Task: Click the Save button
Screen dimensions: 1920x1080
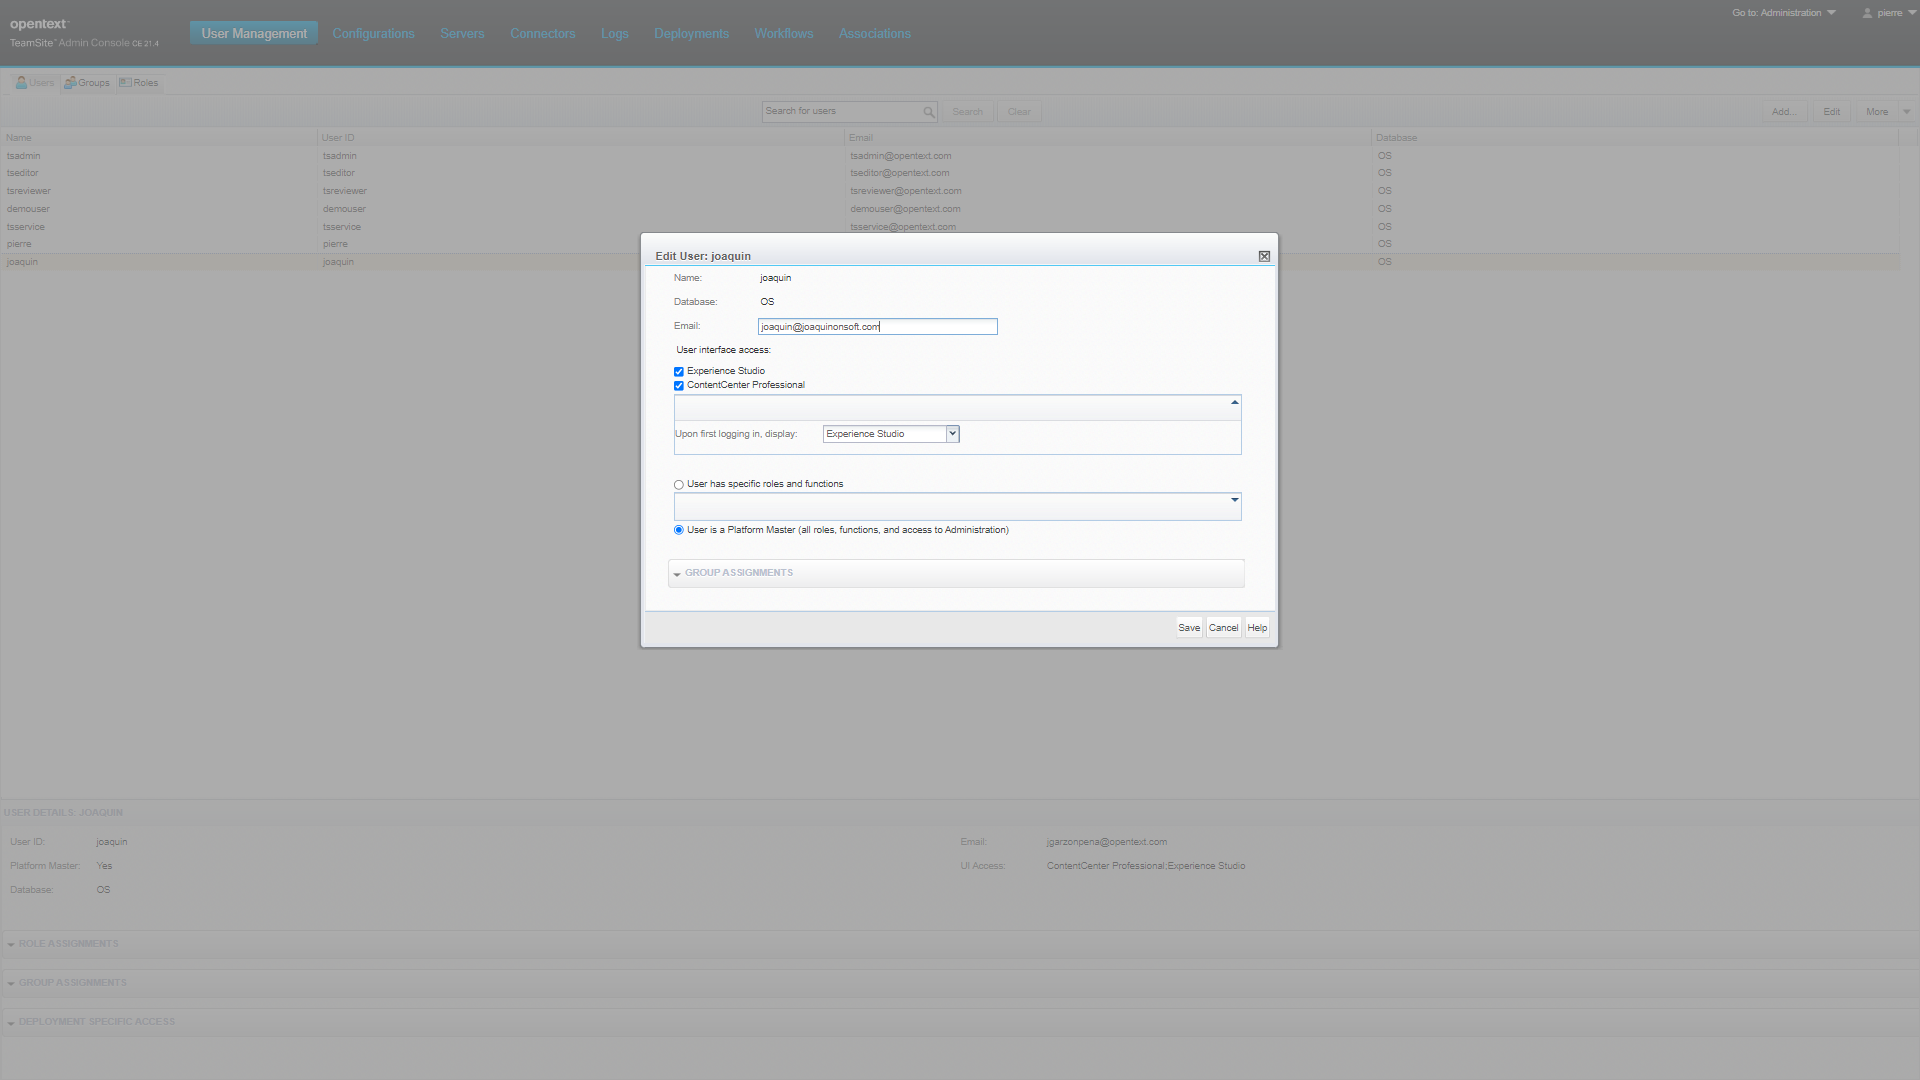Action: pos(1188,628)
